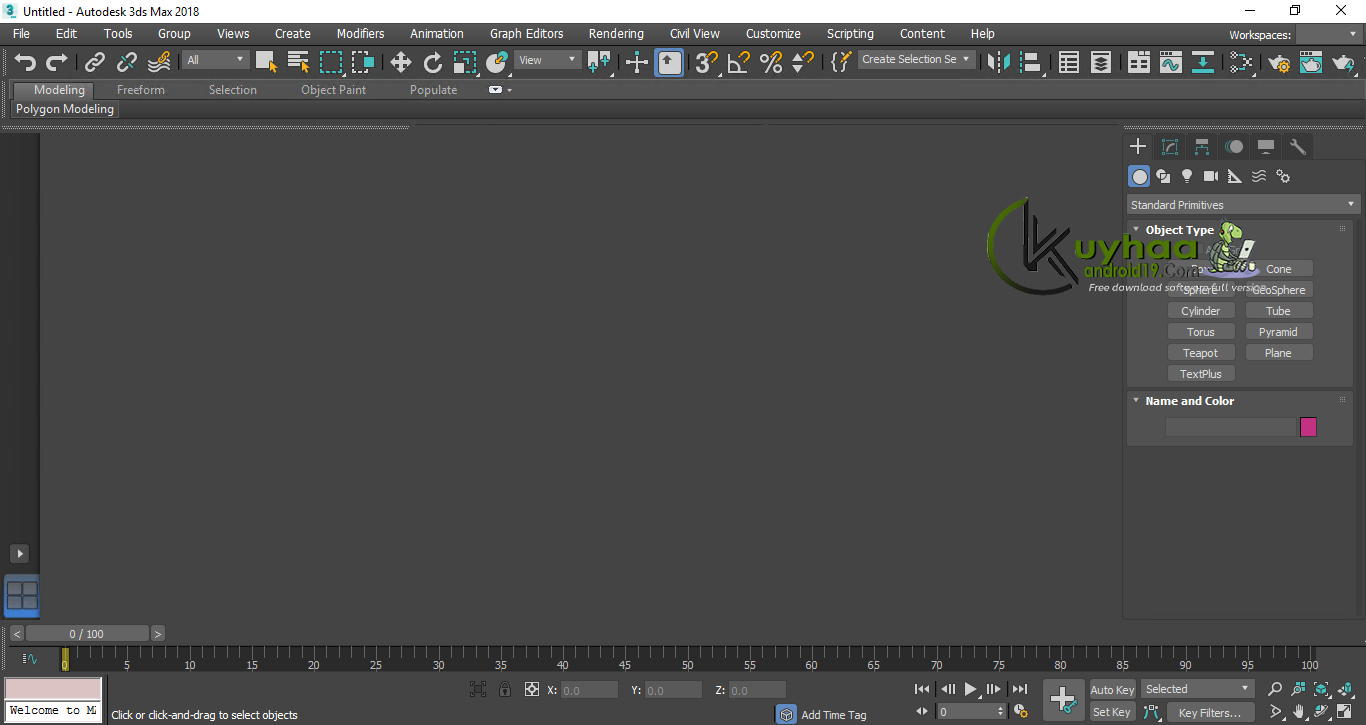Toggle Angle Snap
1366x725 pixels.
pos(739,63)
